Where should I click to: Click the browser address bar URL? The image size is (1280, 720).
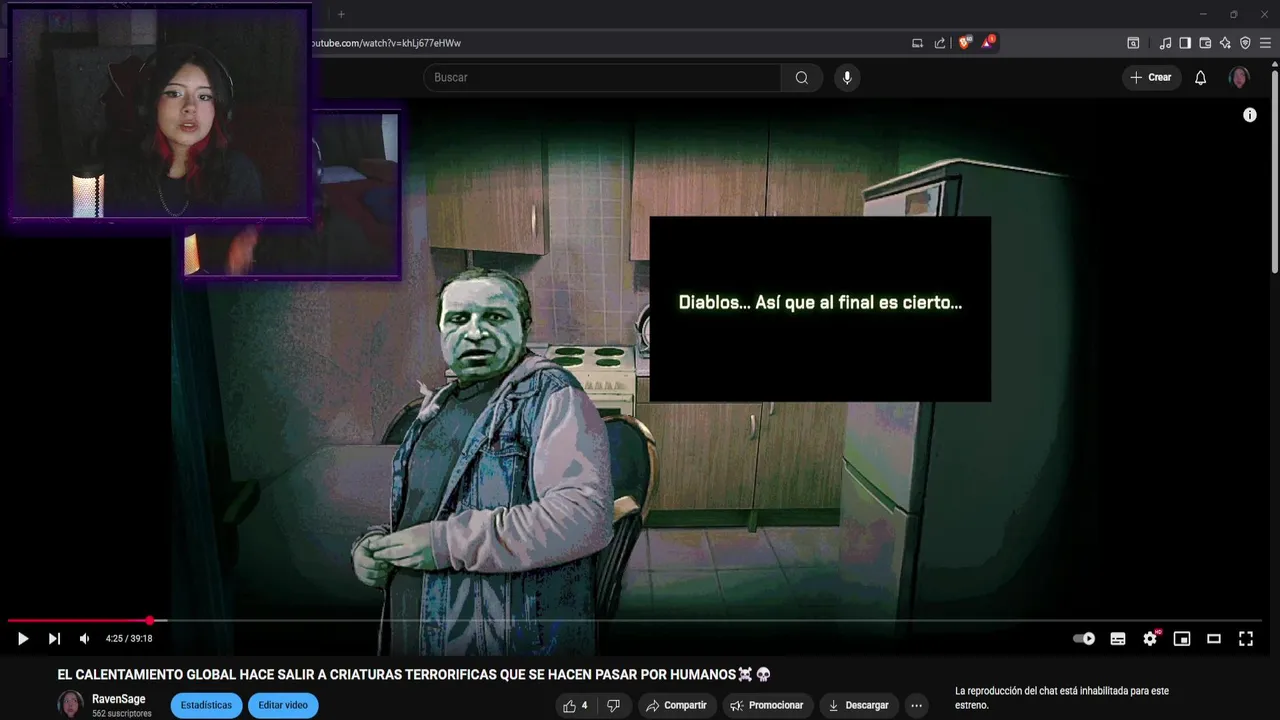tap(386, 43)
